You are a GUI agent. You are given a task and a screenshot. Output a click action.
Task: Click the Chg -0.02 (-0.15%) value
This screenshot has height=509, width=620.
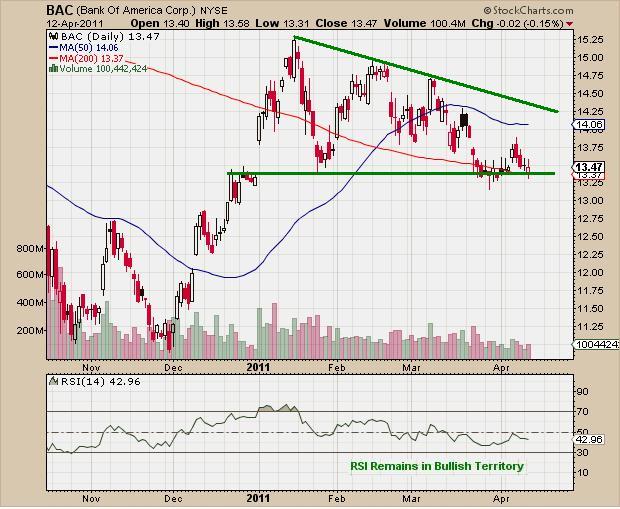point(517,23)
